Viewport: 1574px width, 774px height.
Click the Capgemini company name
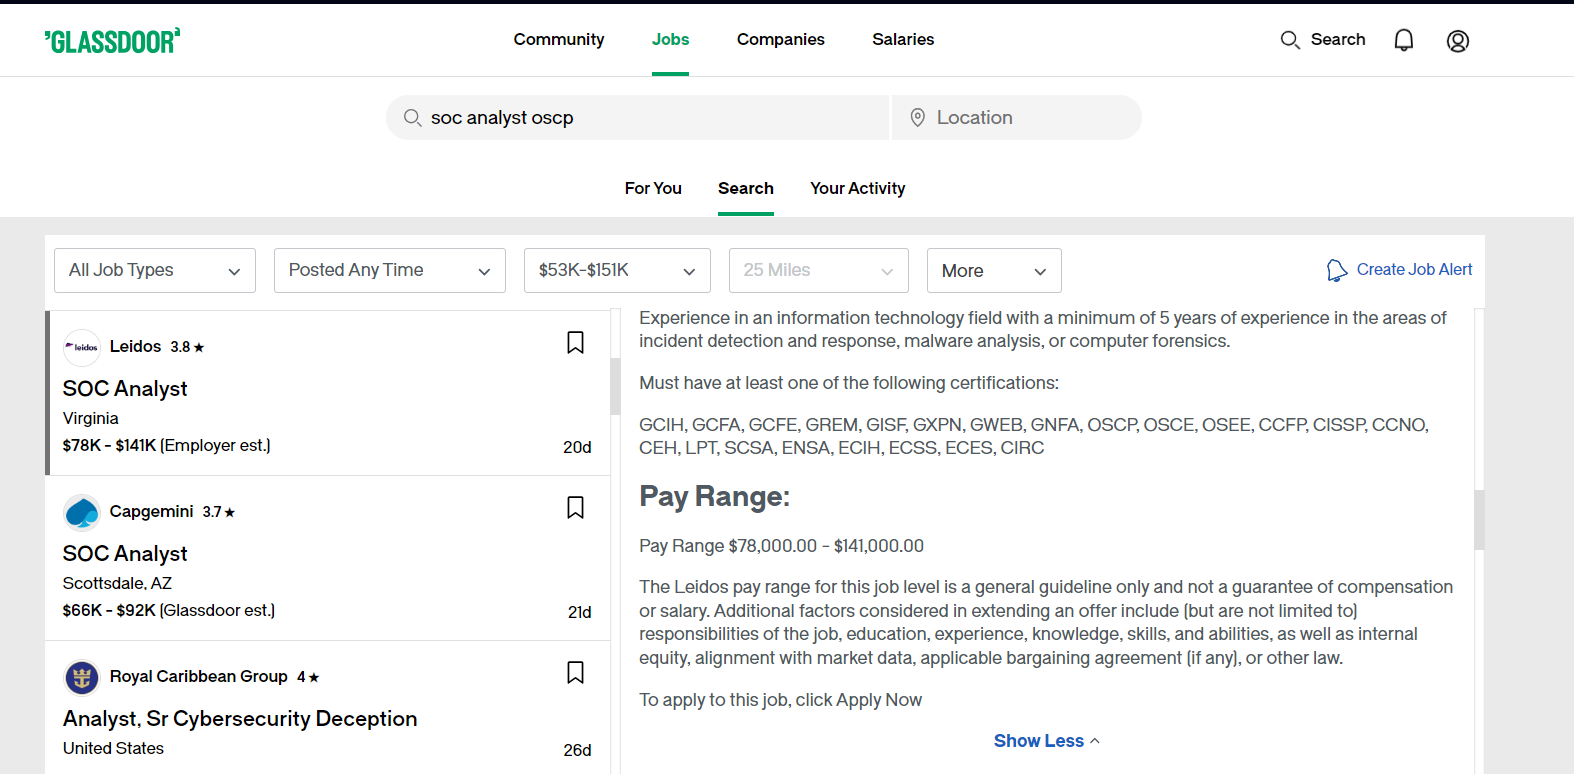tap(151, 511)
